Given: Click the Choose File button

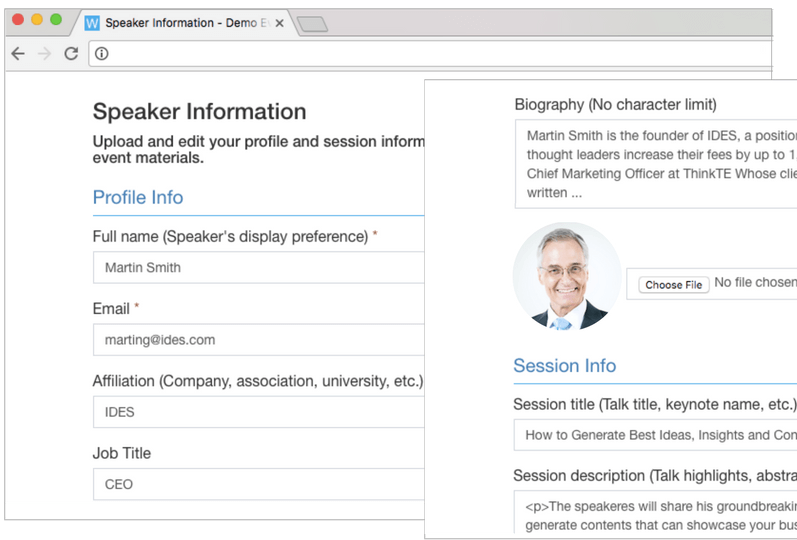Looking at the screenshot, I should 673,285.
